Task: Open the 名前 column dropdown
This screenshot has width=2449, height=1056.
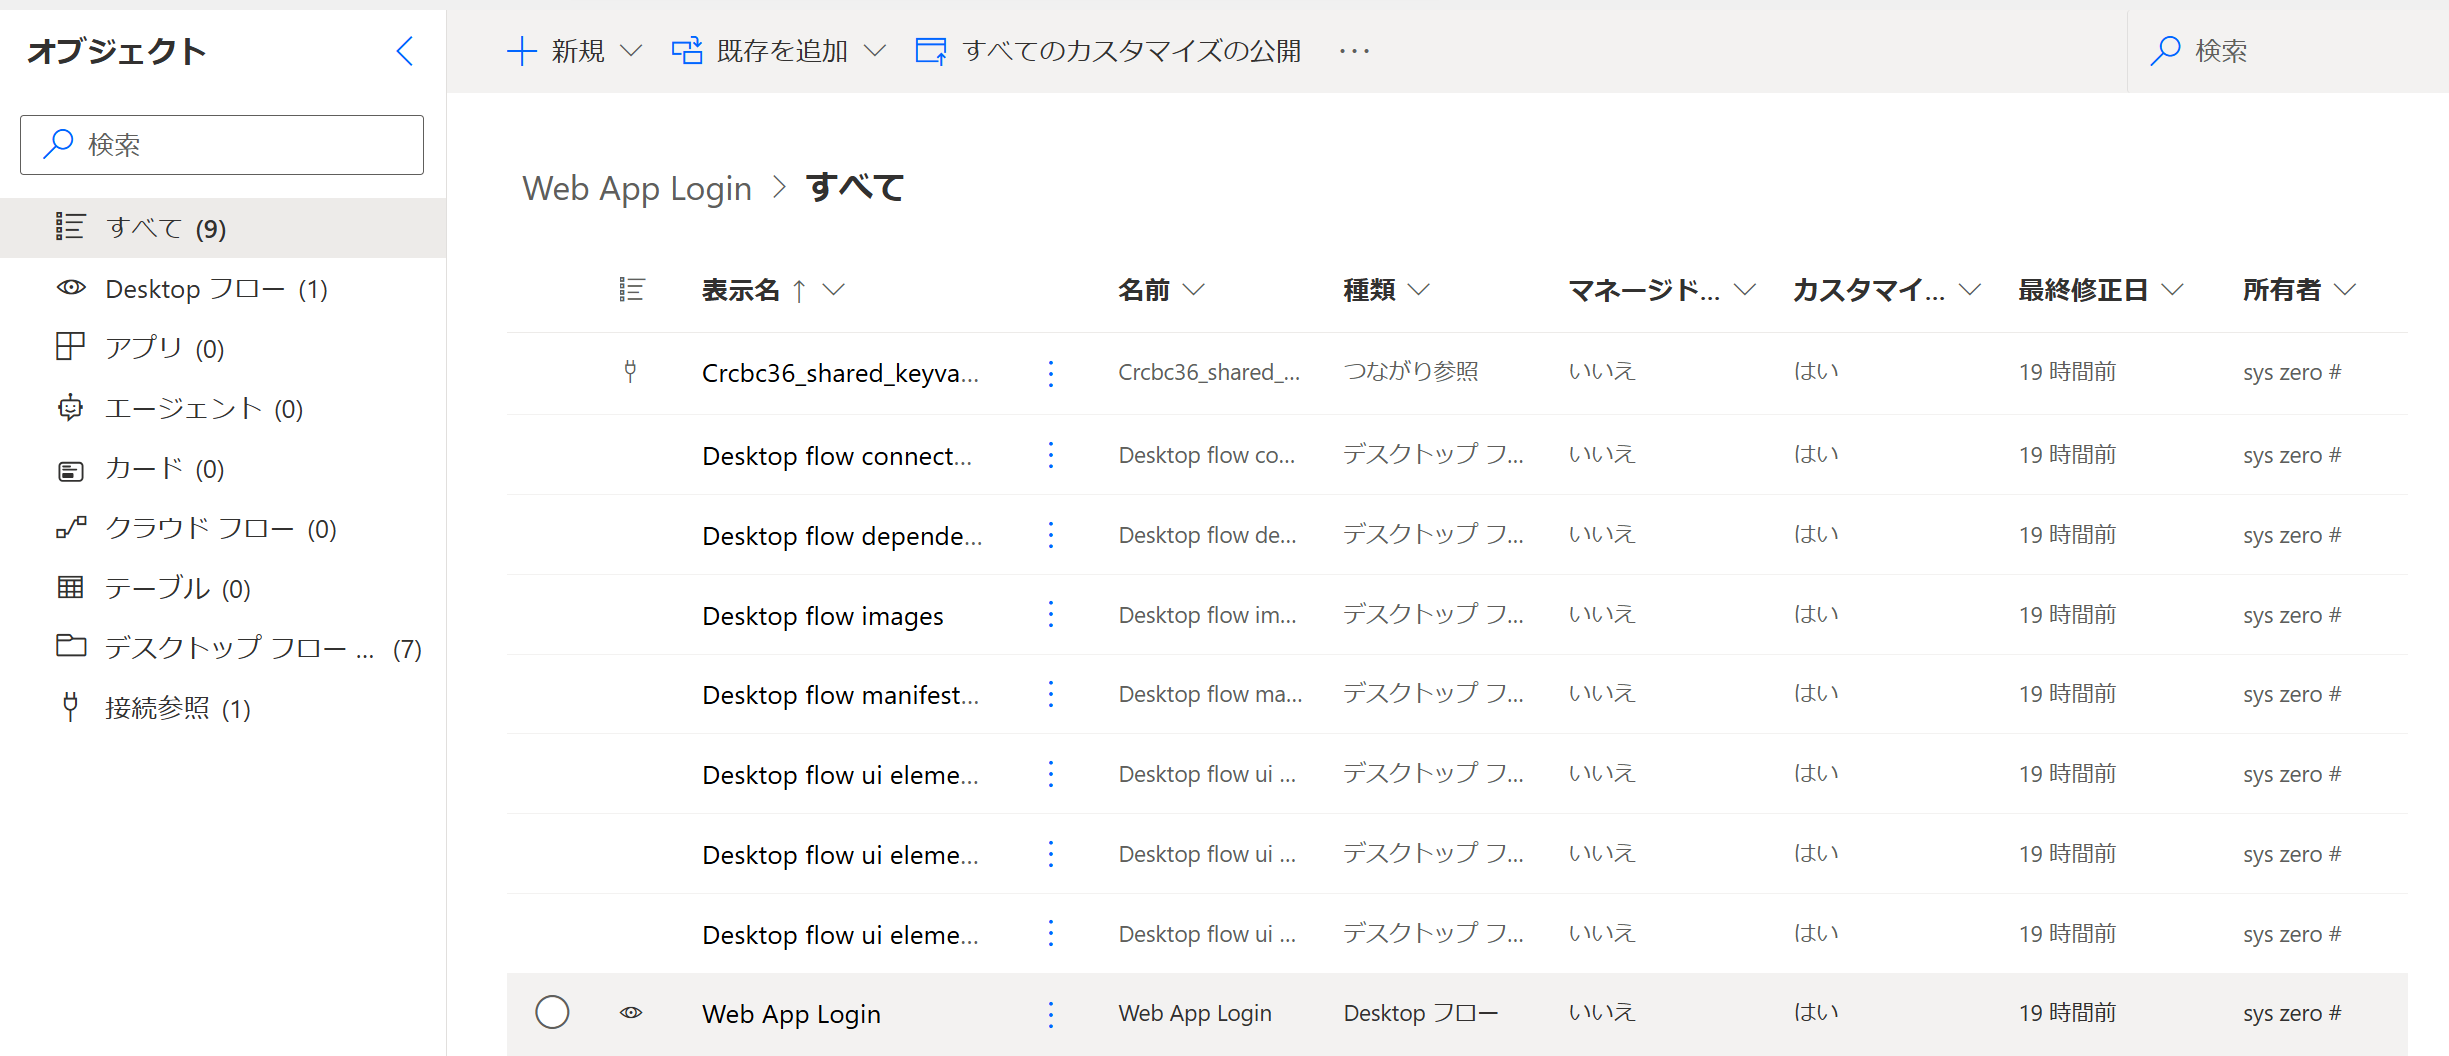Action: pos(1194,290)
